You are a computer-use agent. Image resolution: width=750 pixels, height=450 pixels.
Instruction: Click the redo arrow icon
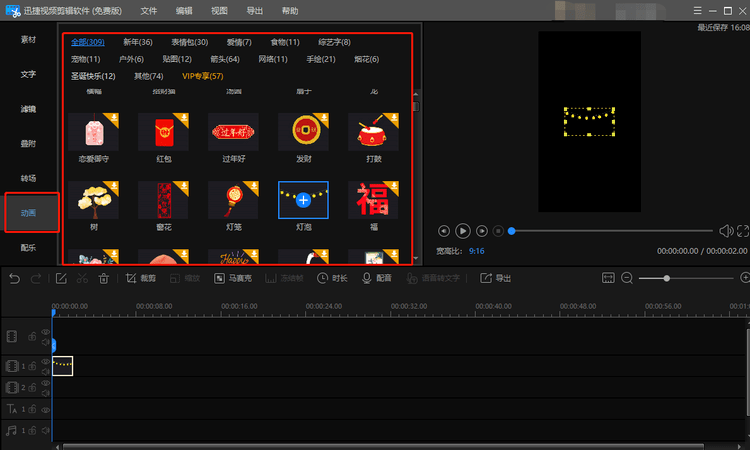tap(36, 278)
